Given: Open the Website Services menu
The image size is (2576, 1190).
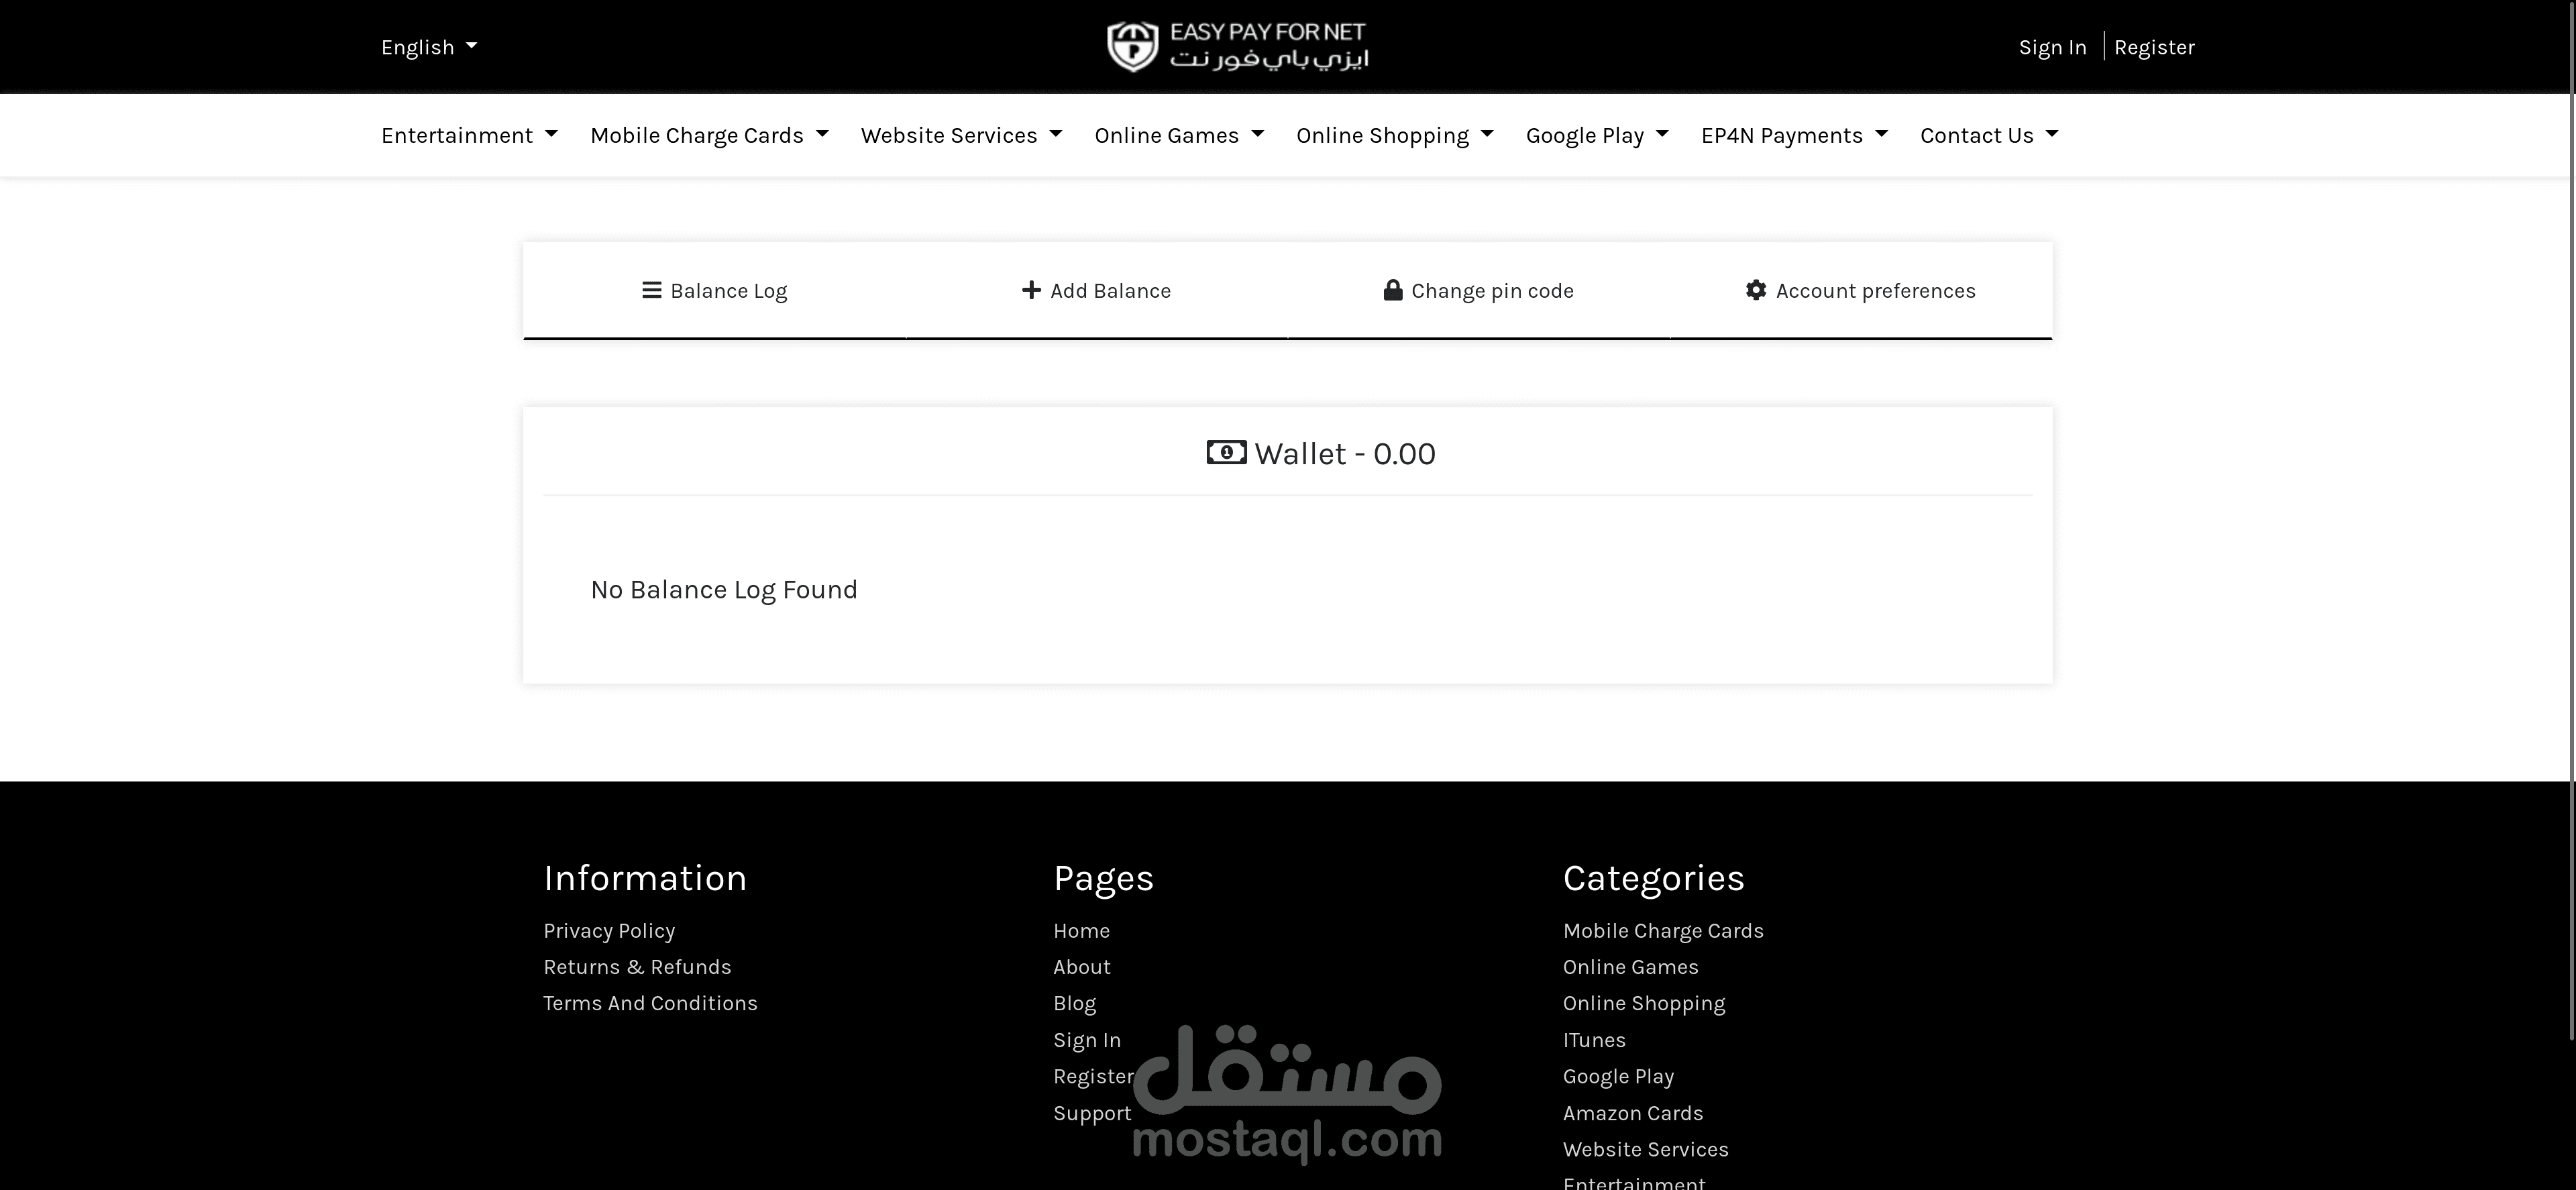Looking at the screenshot, I should point(961,135).
